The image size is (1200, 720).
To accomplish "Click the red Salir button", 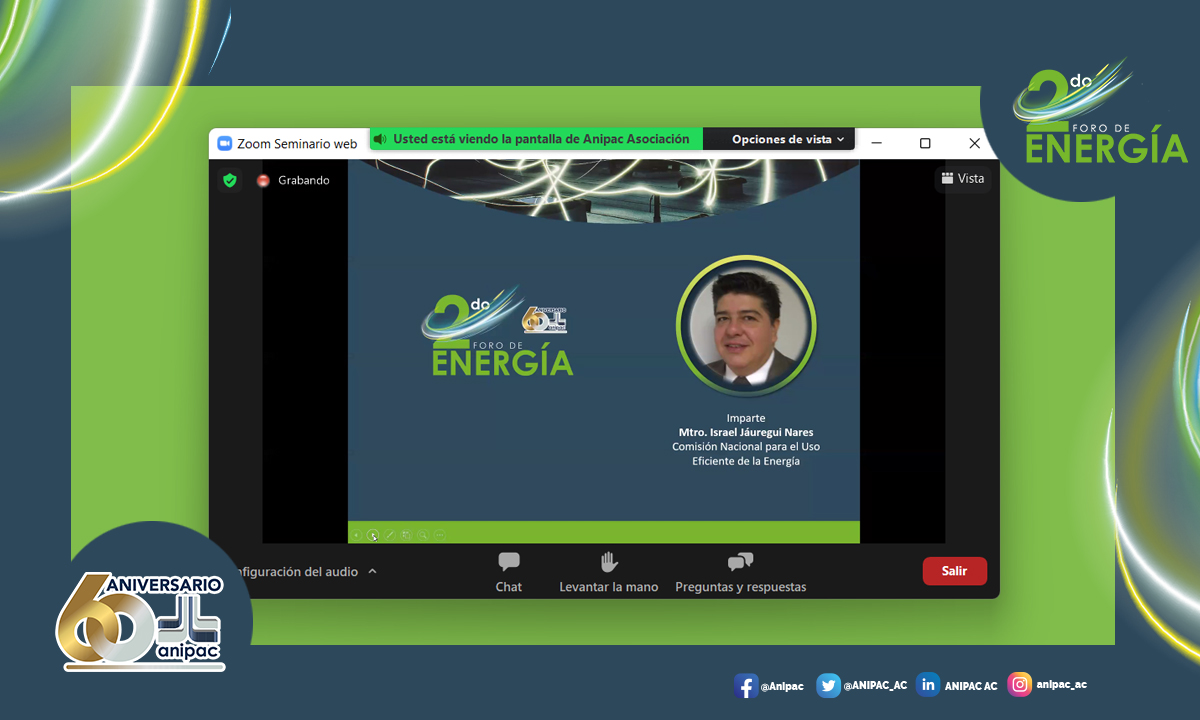I will point(954,571).
